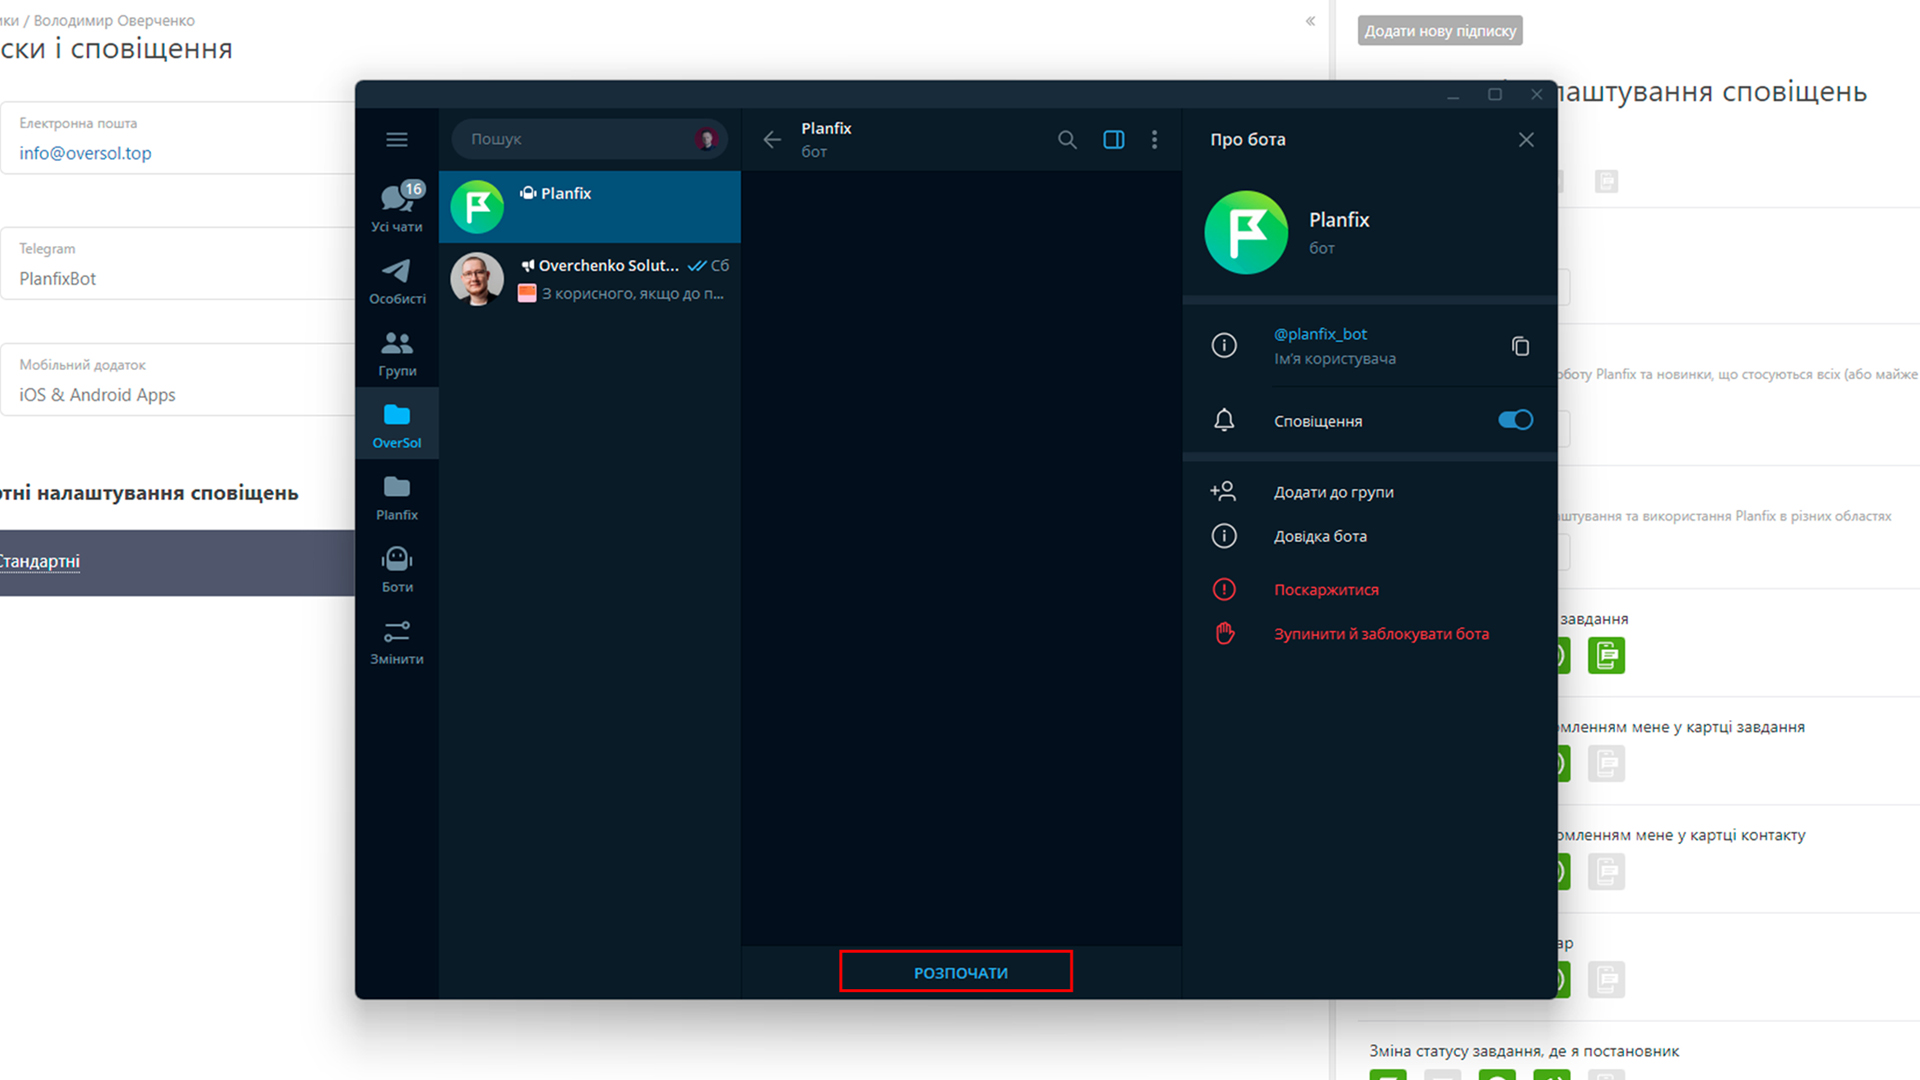Copy the @planfix_bot username
Viewport: 1920px width, 1080px height.
(x=1520, y=346)
